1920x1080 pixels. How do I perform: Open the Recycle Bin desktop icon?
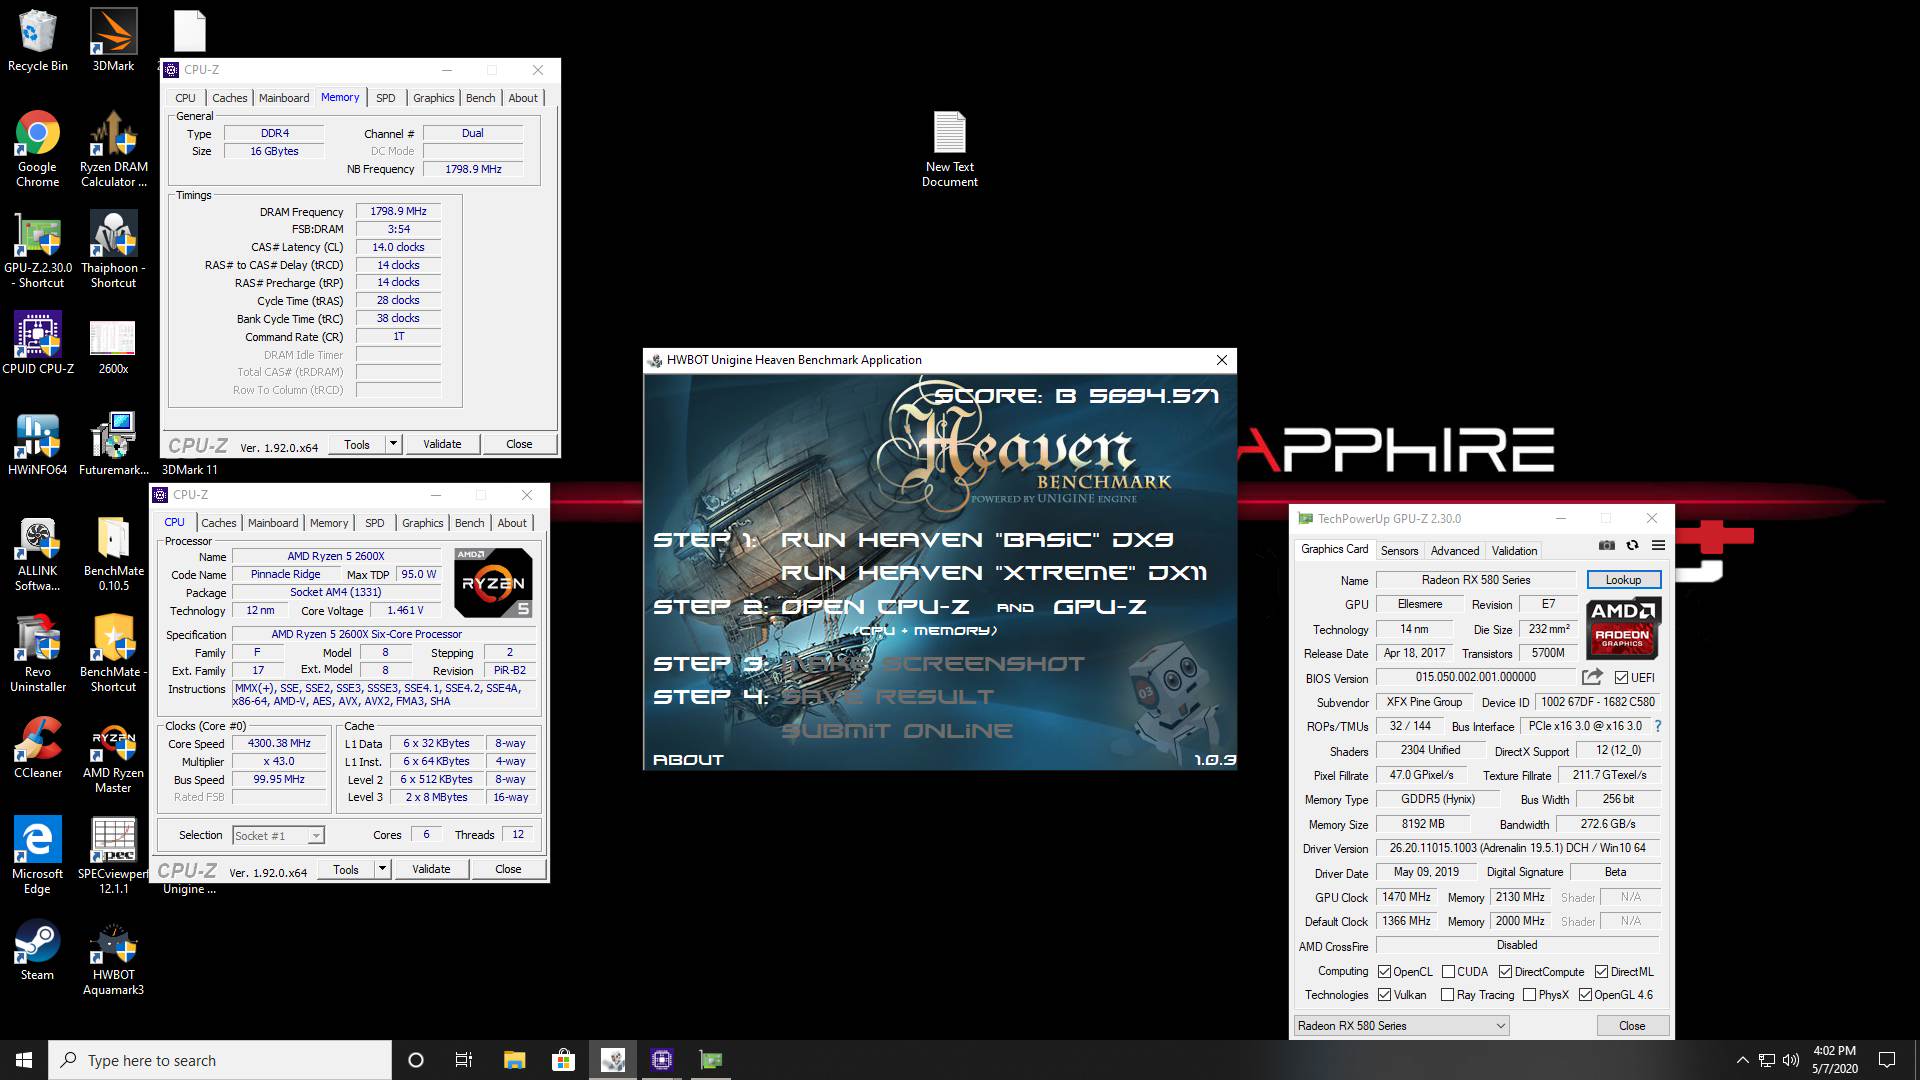[38, 40]
